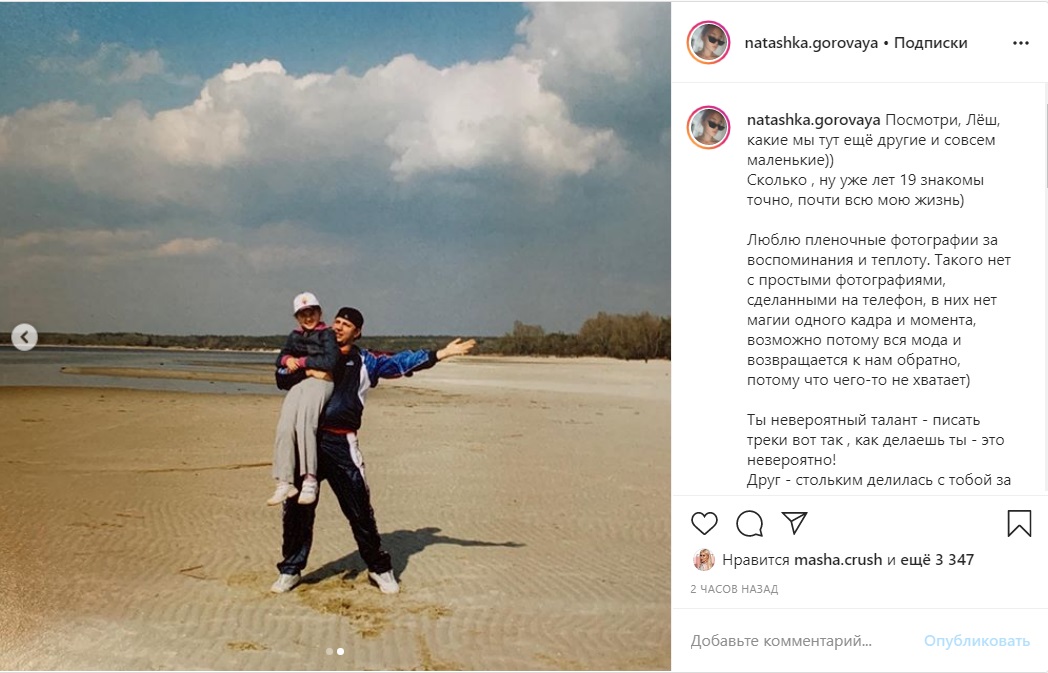Screen dimensions: 1048x673
Task: Open comments via the speech bubble icon
Action: tap(749, 523)
